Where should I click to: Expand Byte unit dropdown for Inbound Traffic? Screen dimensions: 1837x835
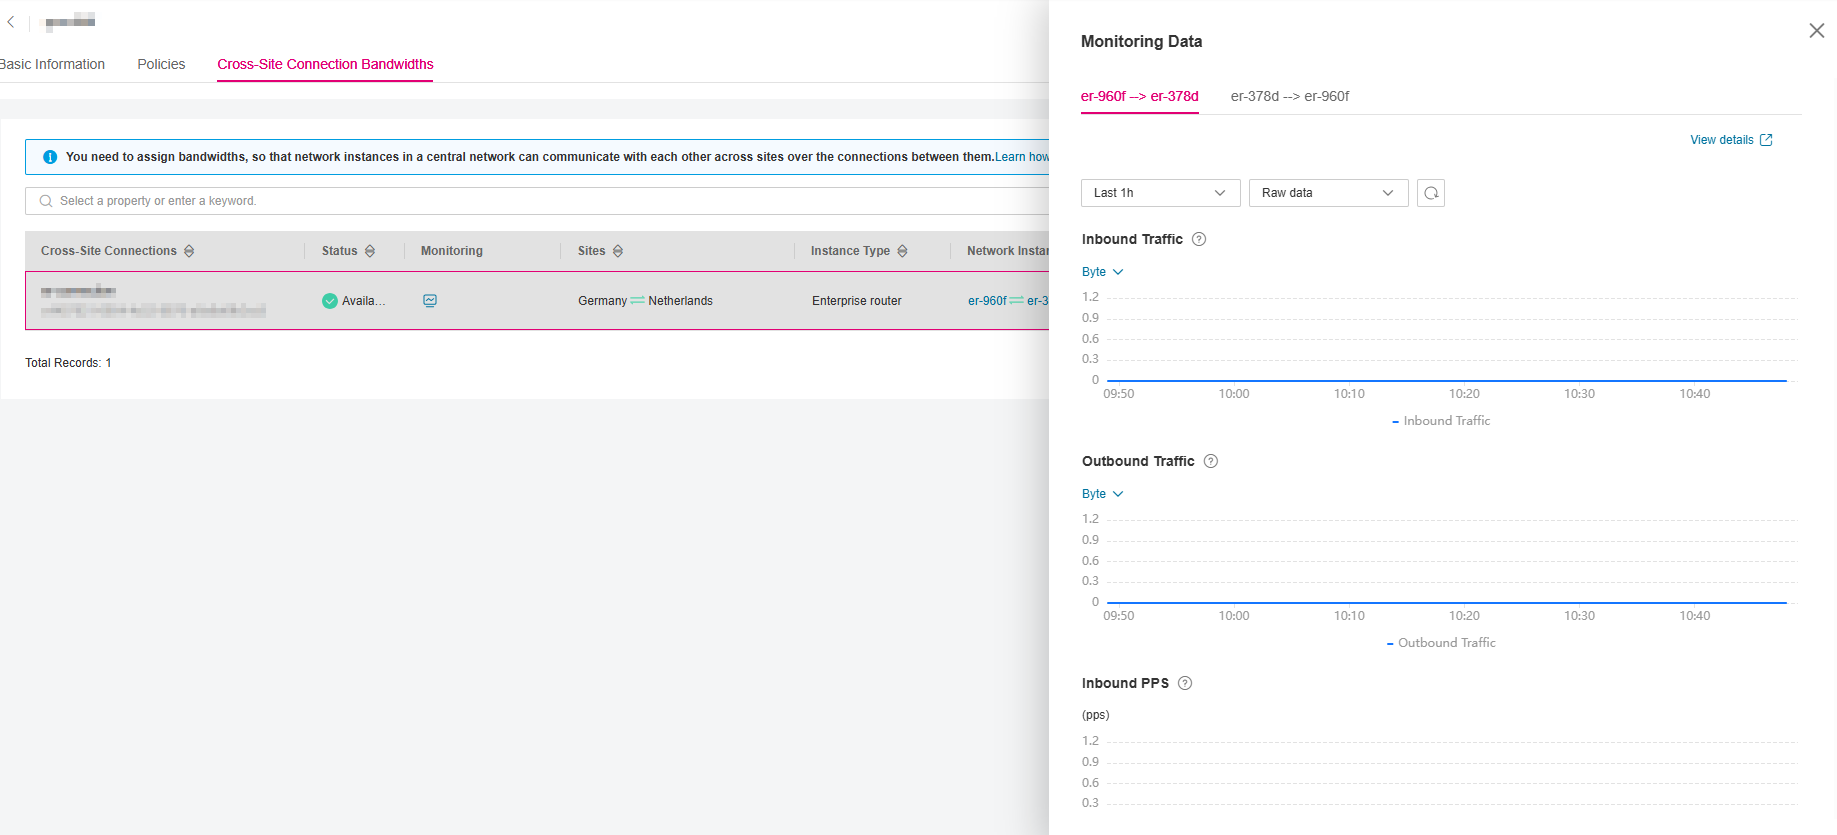point(1102,272)
